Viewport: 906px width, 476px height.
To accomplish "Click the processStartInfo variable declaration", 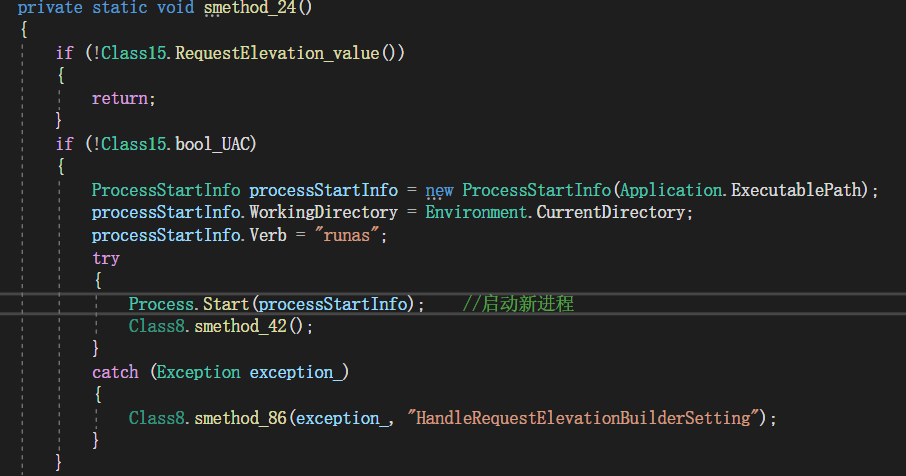I will click(324, 190).
